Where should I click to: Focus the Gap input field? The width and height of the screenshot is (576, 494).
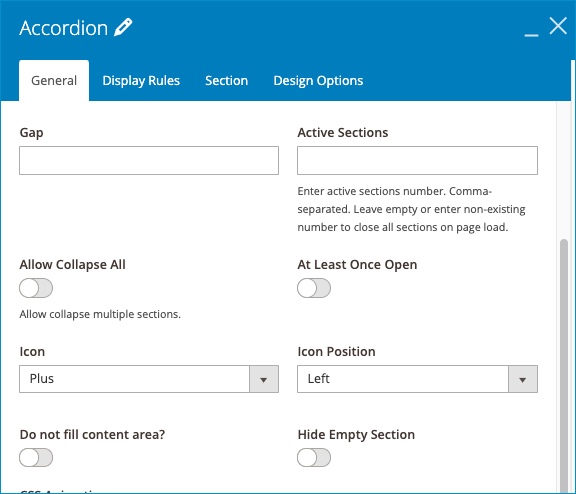click(x=149, y=161)
